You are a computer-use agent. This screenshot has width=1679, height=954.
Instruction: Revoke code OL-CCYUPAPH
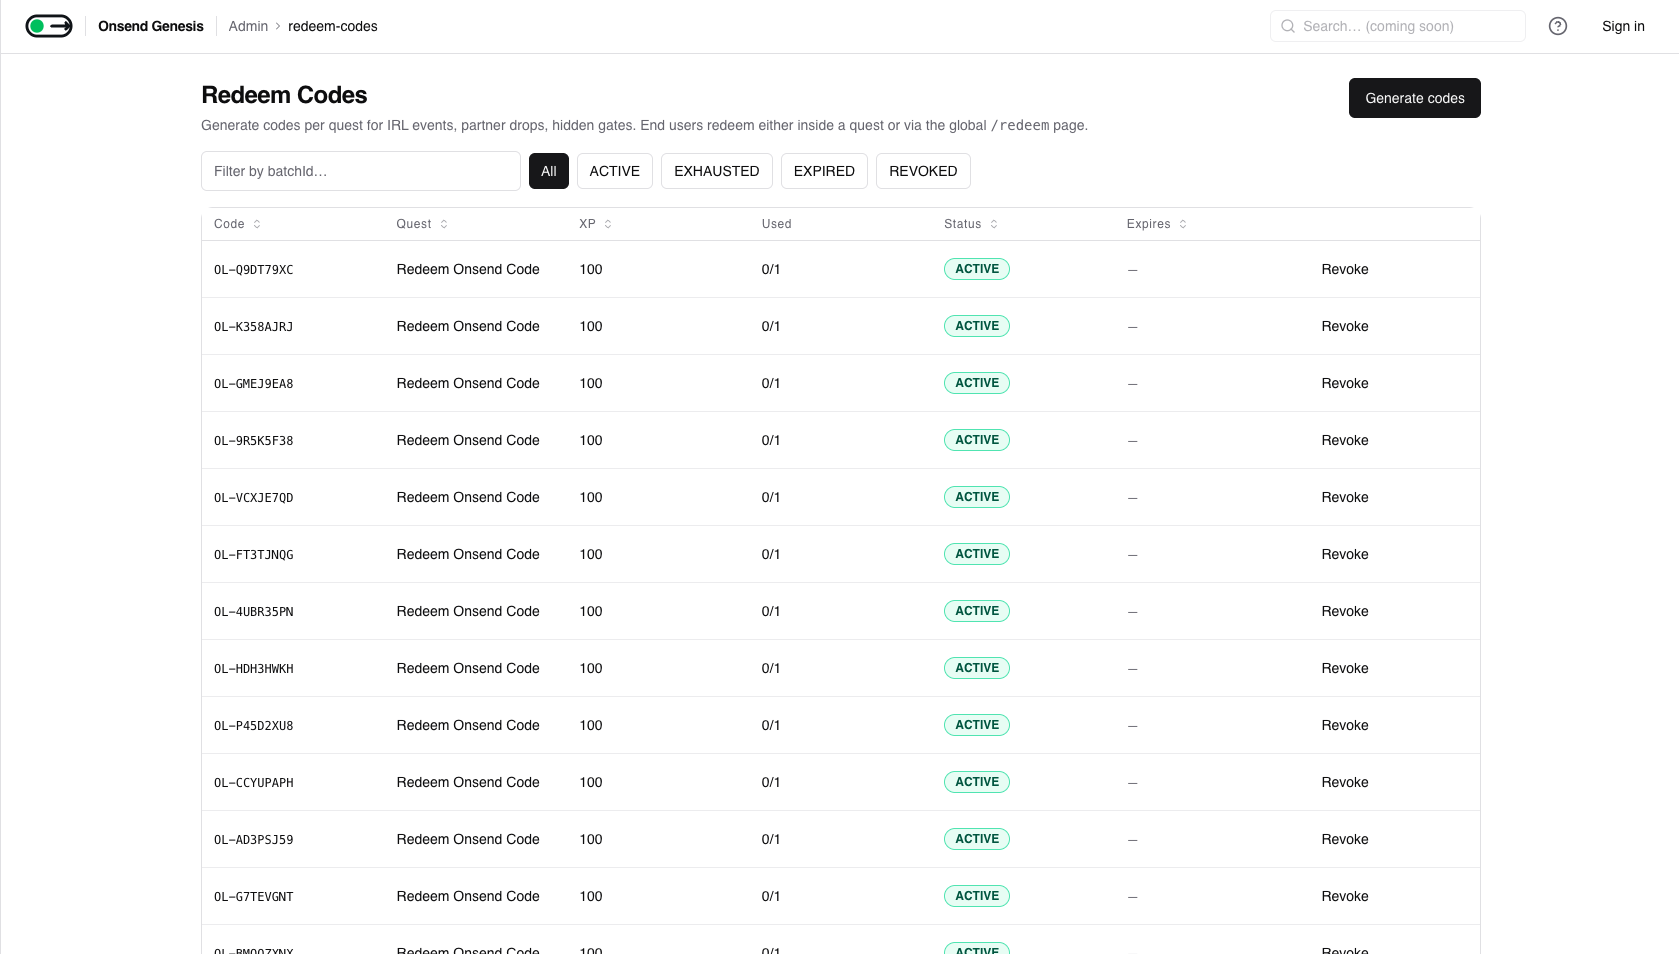(1345, 782)
